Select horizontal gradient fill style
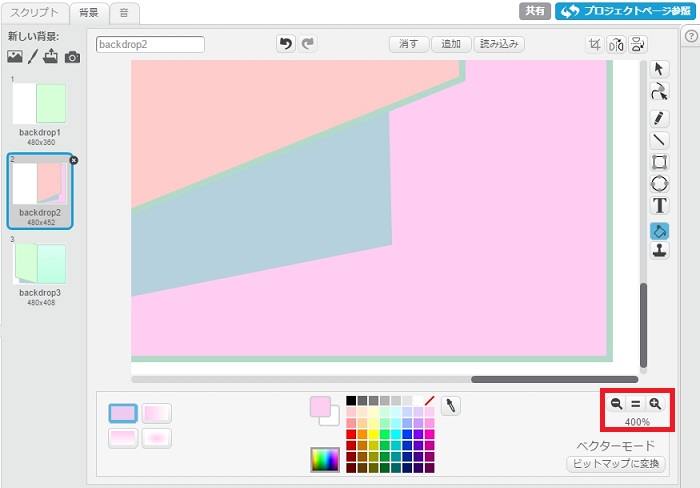700x488 pixels. coord(157,413)
